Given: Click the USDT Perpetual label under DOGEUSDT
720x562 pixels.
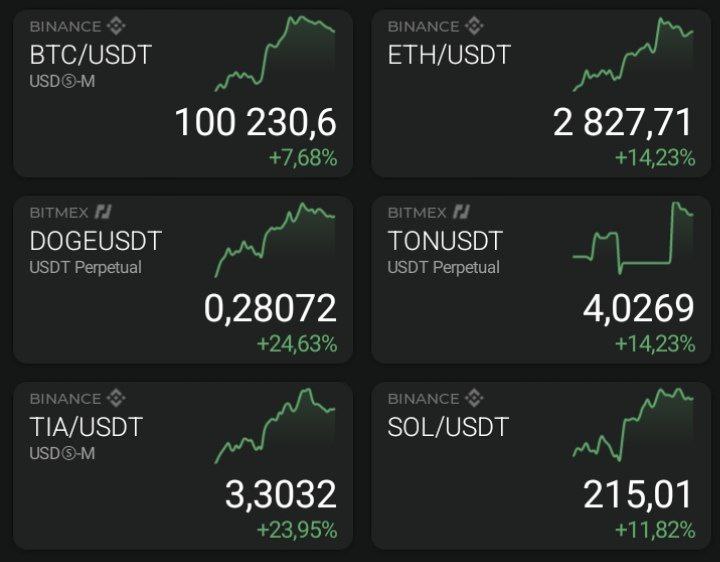Looking at the screenshot, I should (x=85, y=267).
